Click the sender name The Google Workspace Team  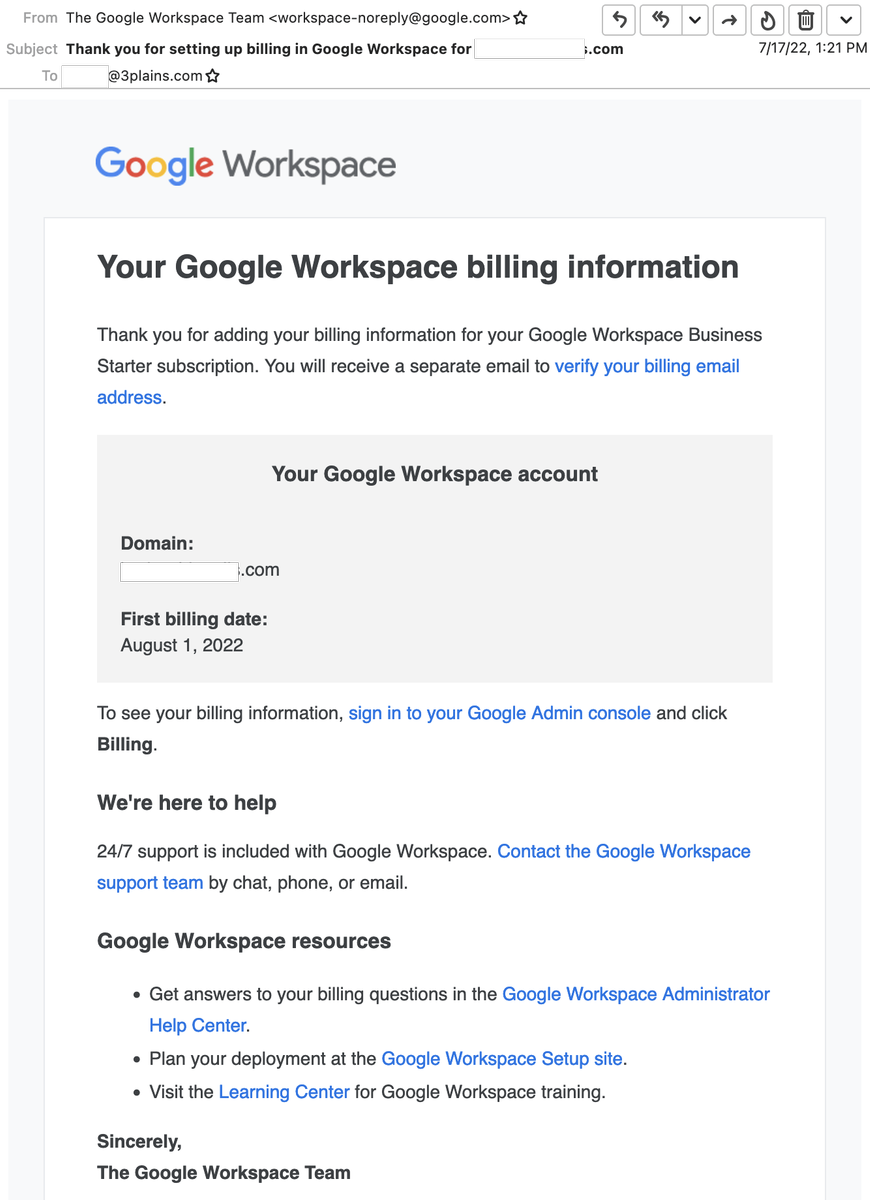(x=165, y=18)
